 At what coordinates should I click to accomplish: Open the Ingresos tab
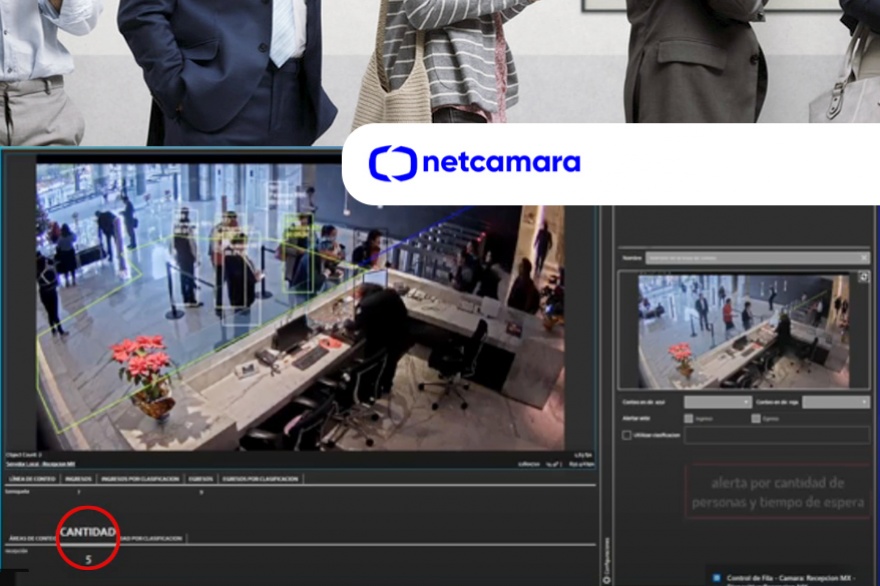[78, 479]
